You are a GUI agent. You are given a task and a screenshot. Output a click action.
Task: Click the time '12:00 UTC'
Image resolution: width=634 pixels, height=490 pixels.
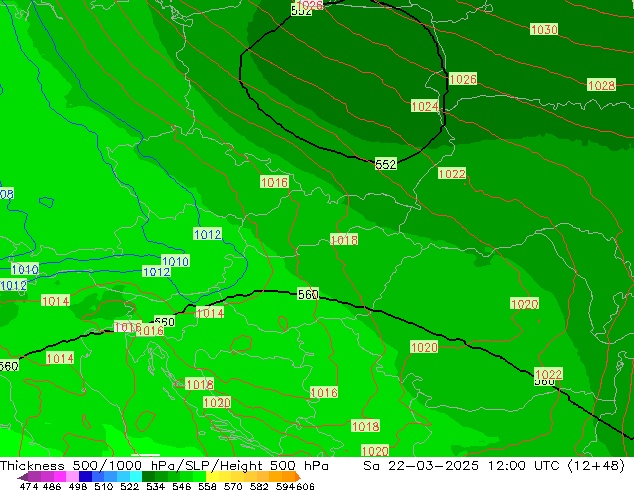[523, 466]
